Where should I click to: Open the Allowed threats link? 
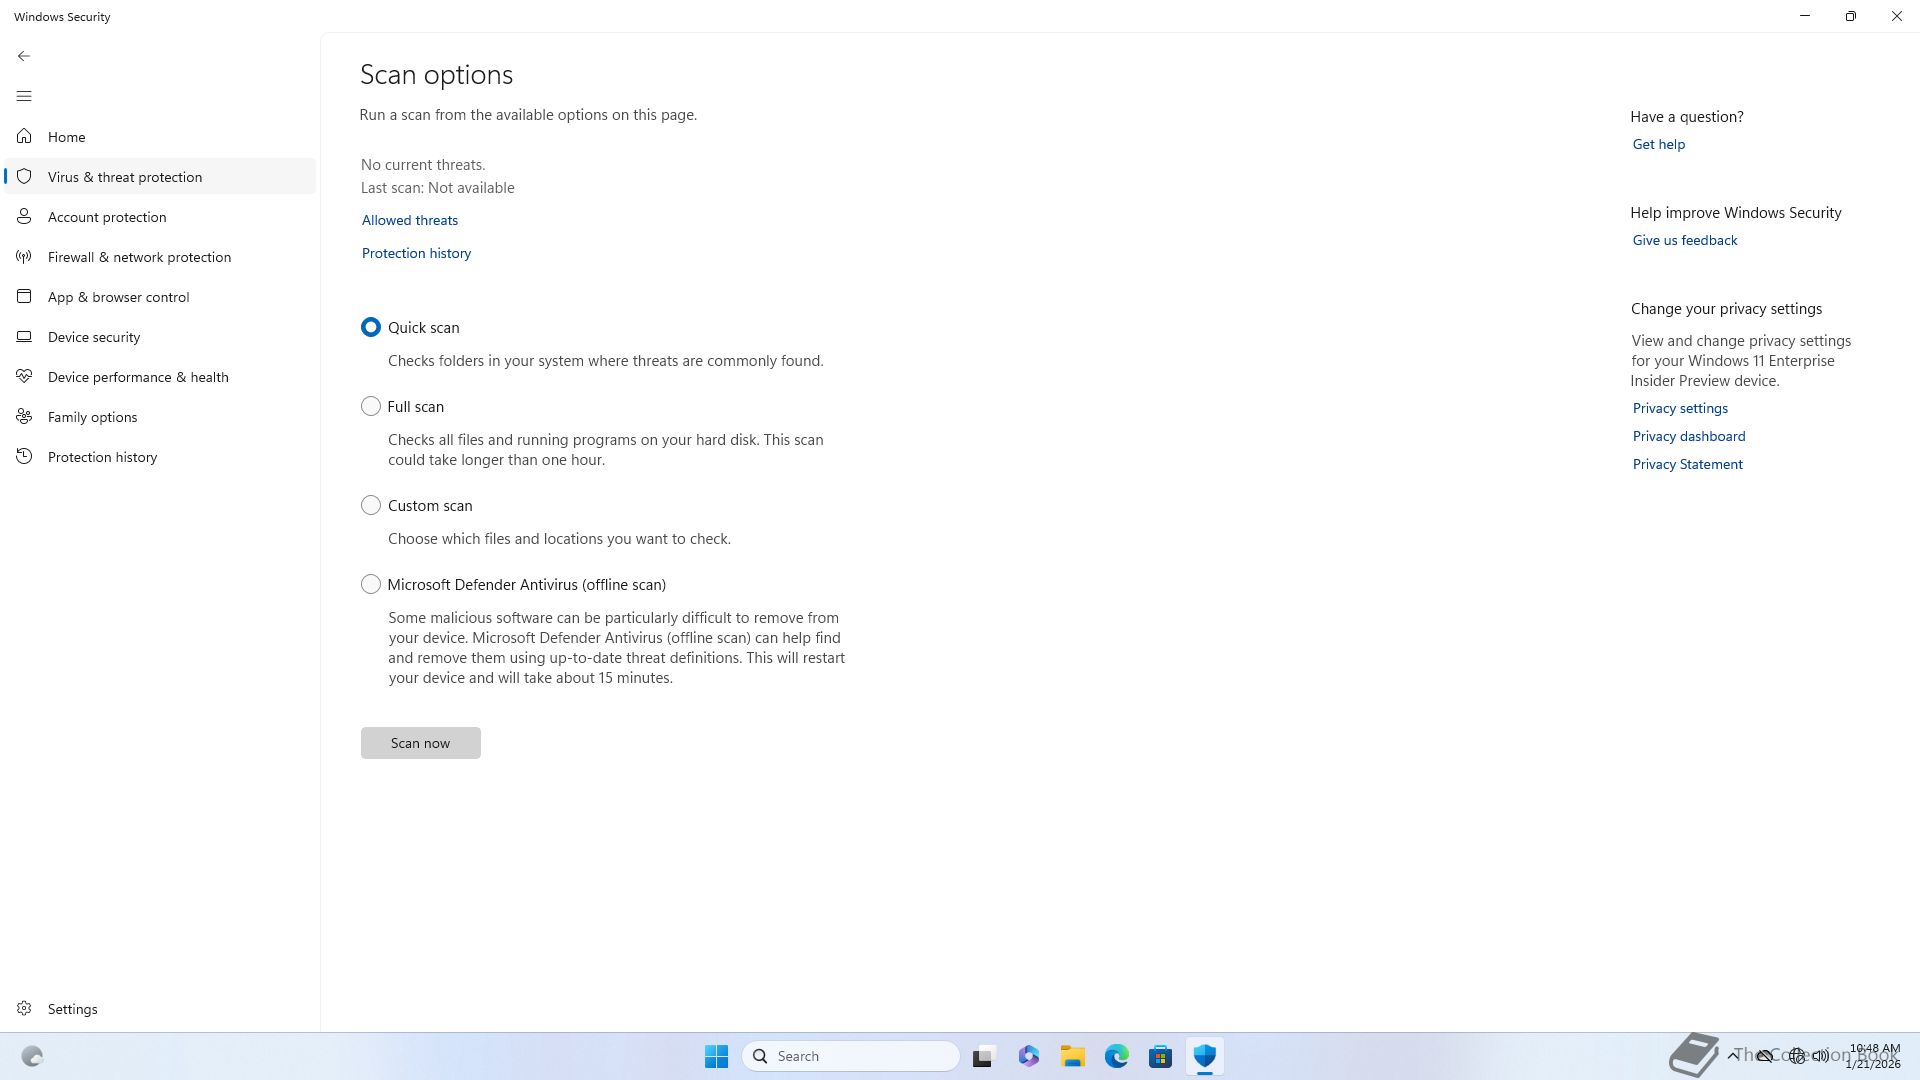click(410, 220)
